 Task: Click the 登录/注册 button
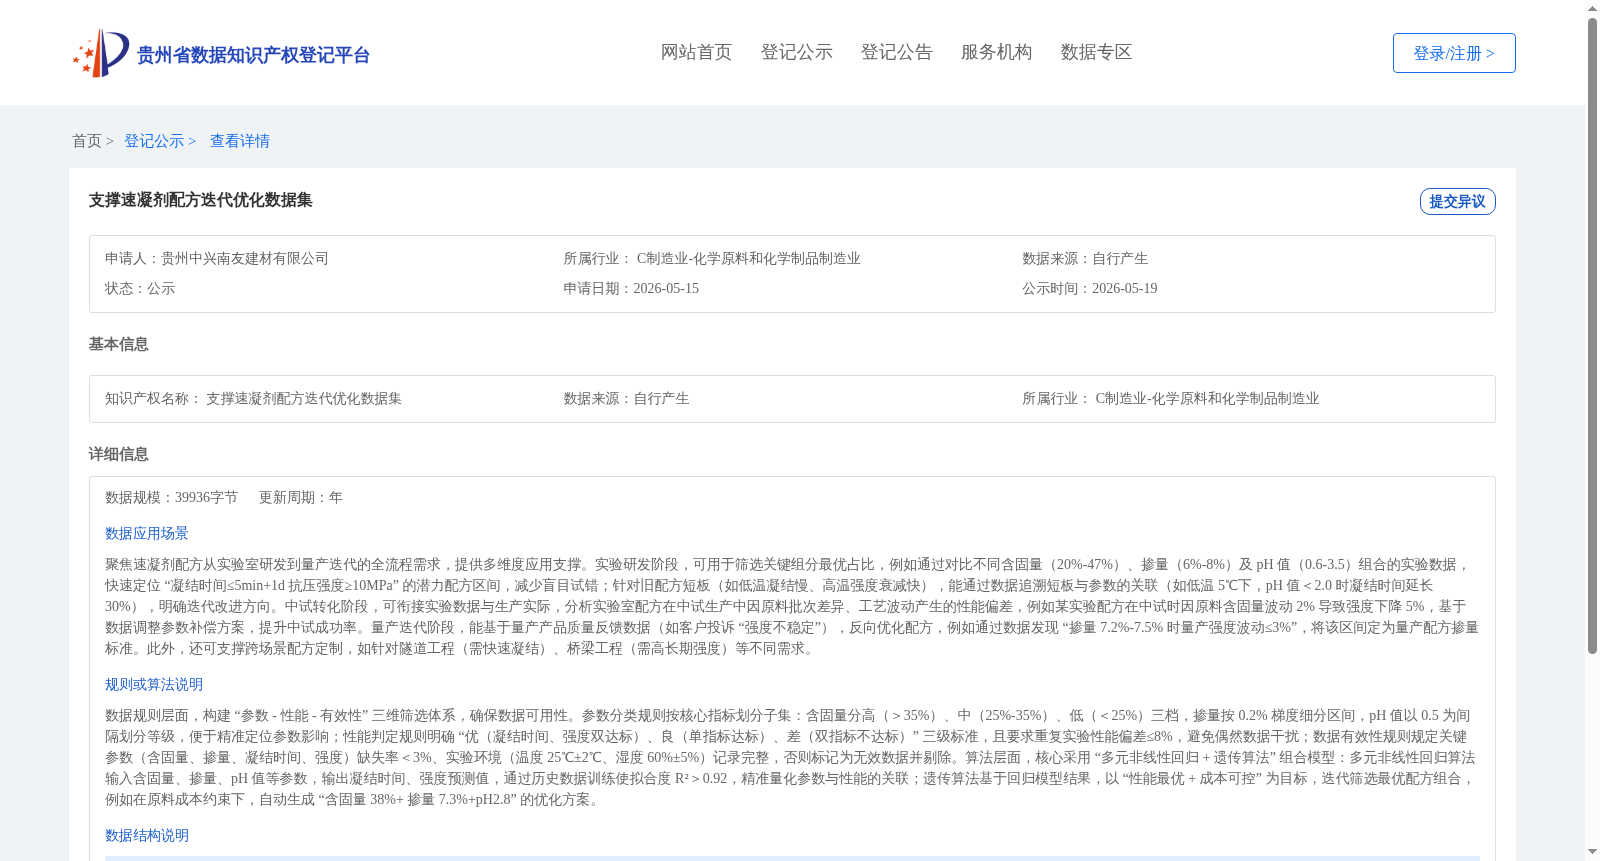1454,53
